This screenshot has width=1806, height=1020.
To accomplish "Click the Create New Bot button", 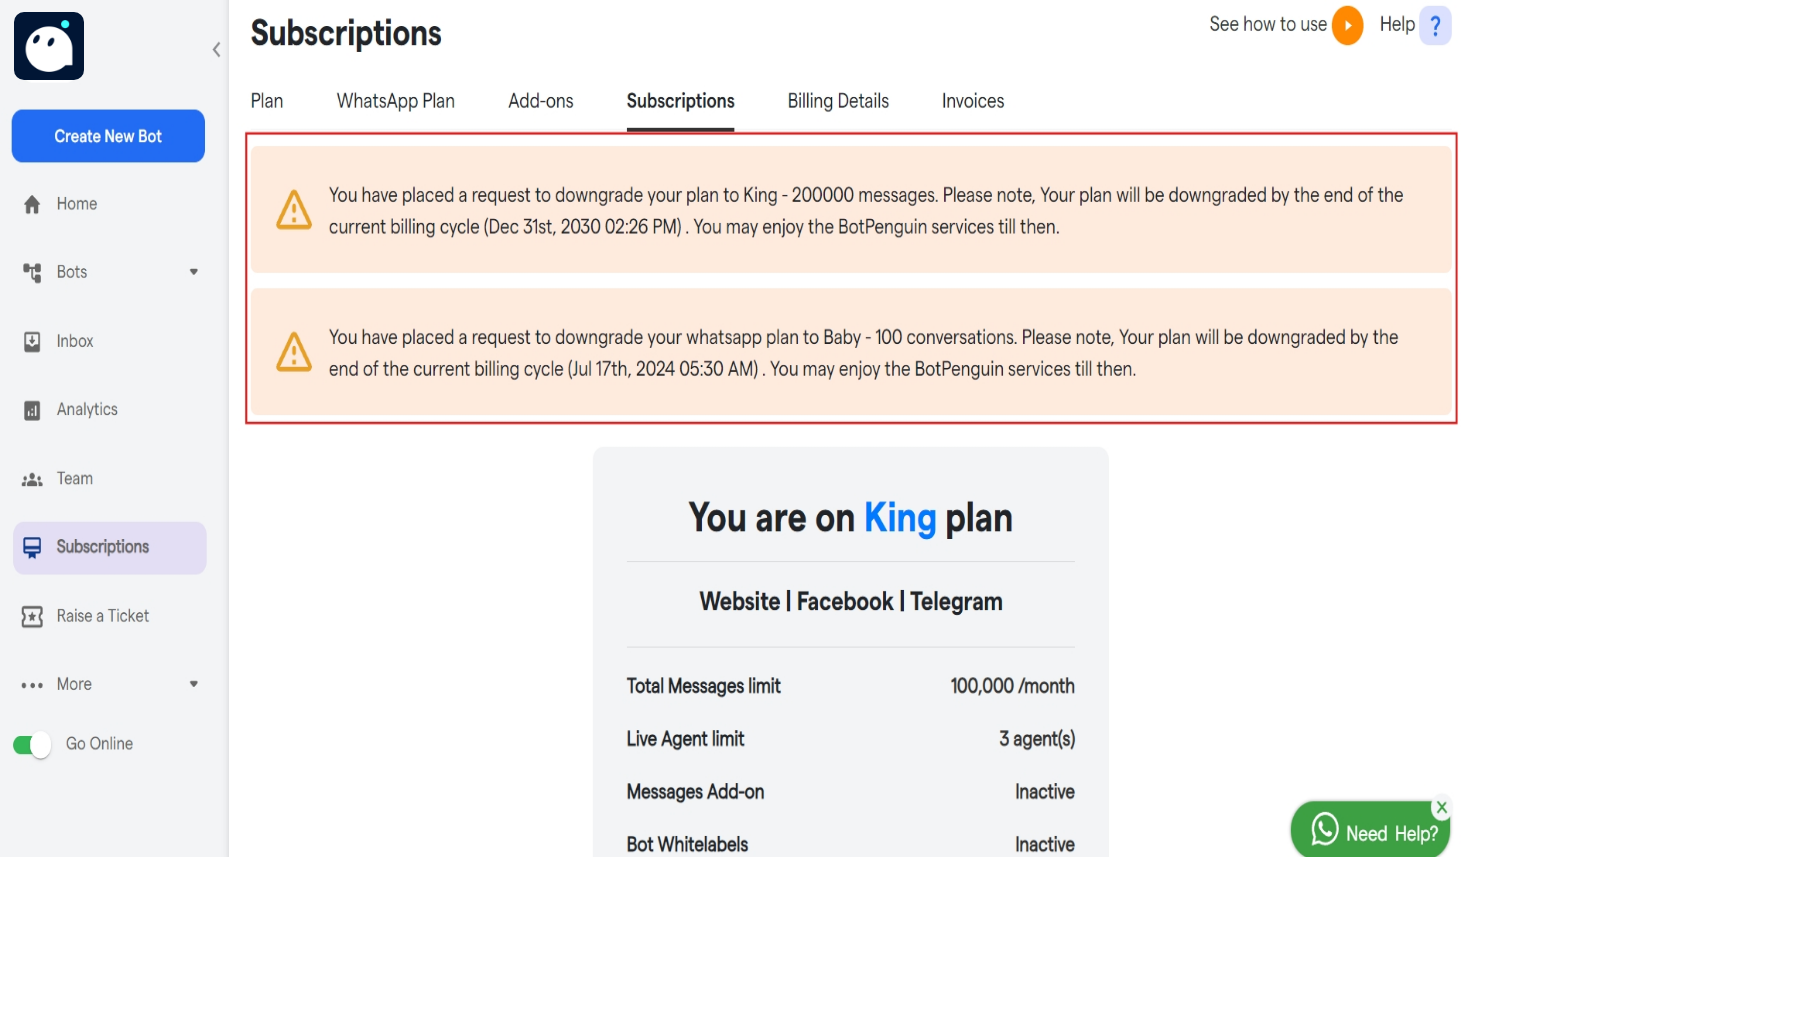I will pos(107,135).
